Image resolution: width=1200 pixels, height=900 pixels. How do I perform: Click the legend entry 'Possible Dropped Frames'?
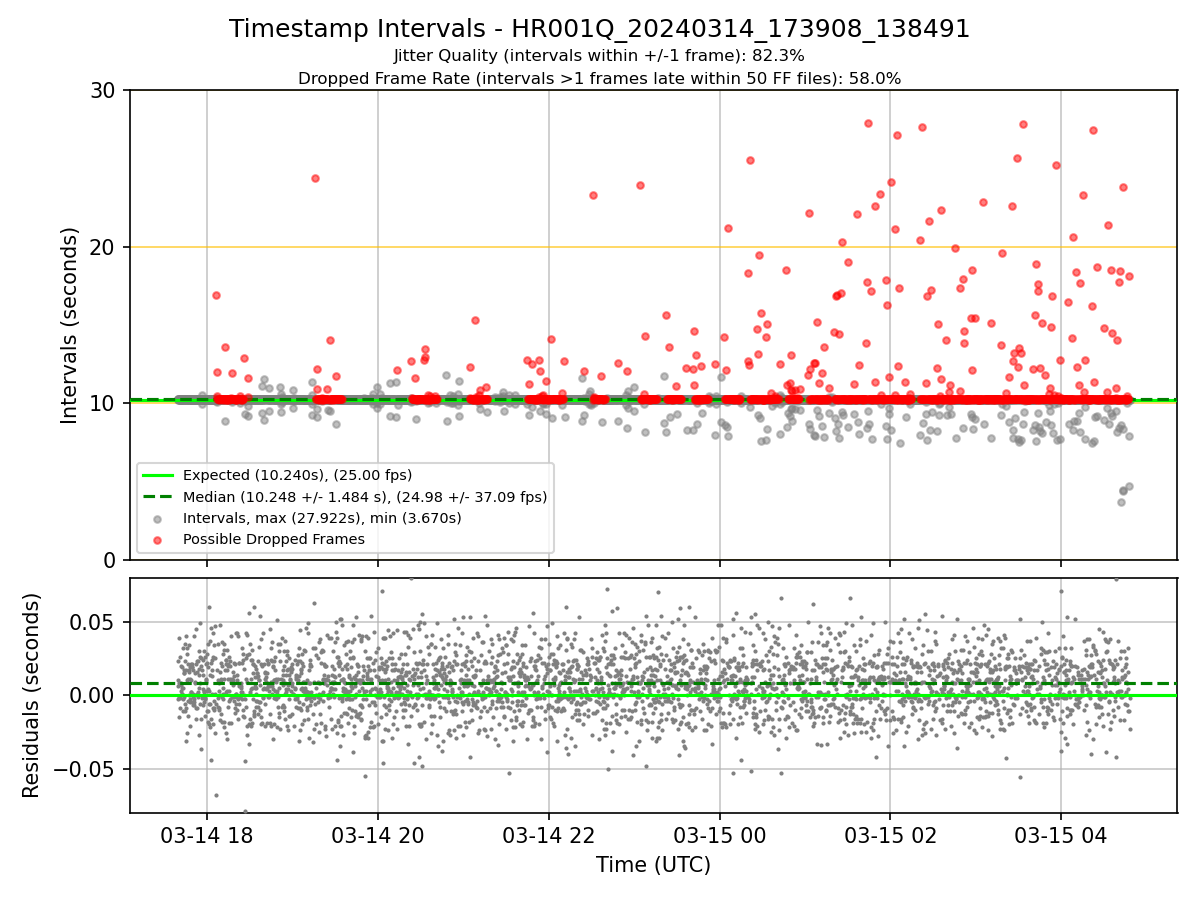tap(273, 539)
